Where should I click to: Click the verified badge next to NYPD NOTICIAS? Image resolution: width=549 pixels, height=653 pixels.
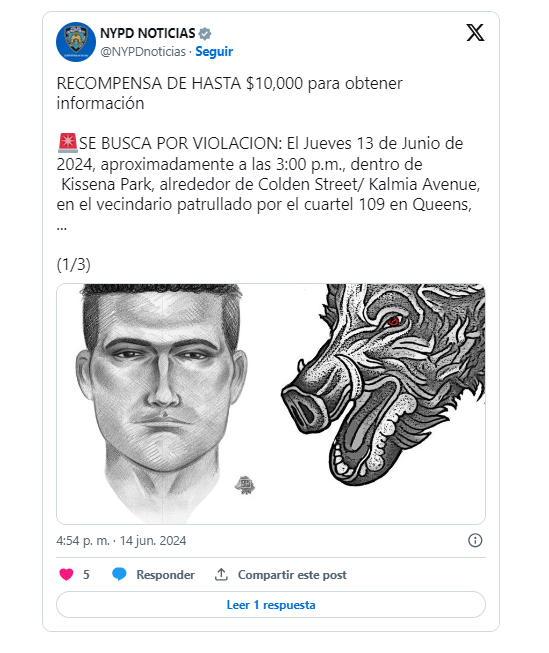(x=205, y=33)
